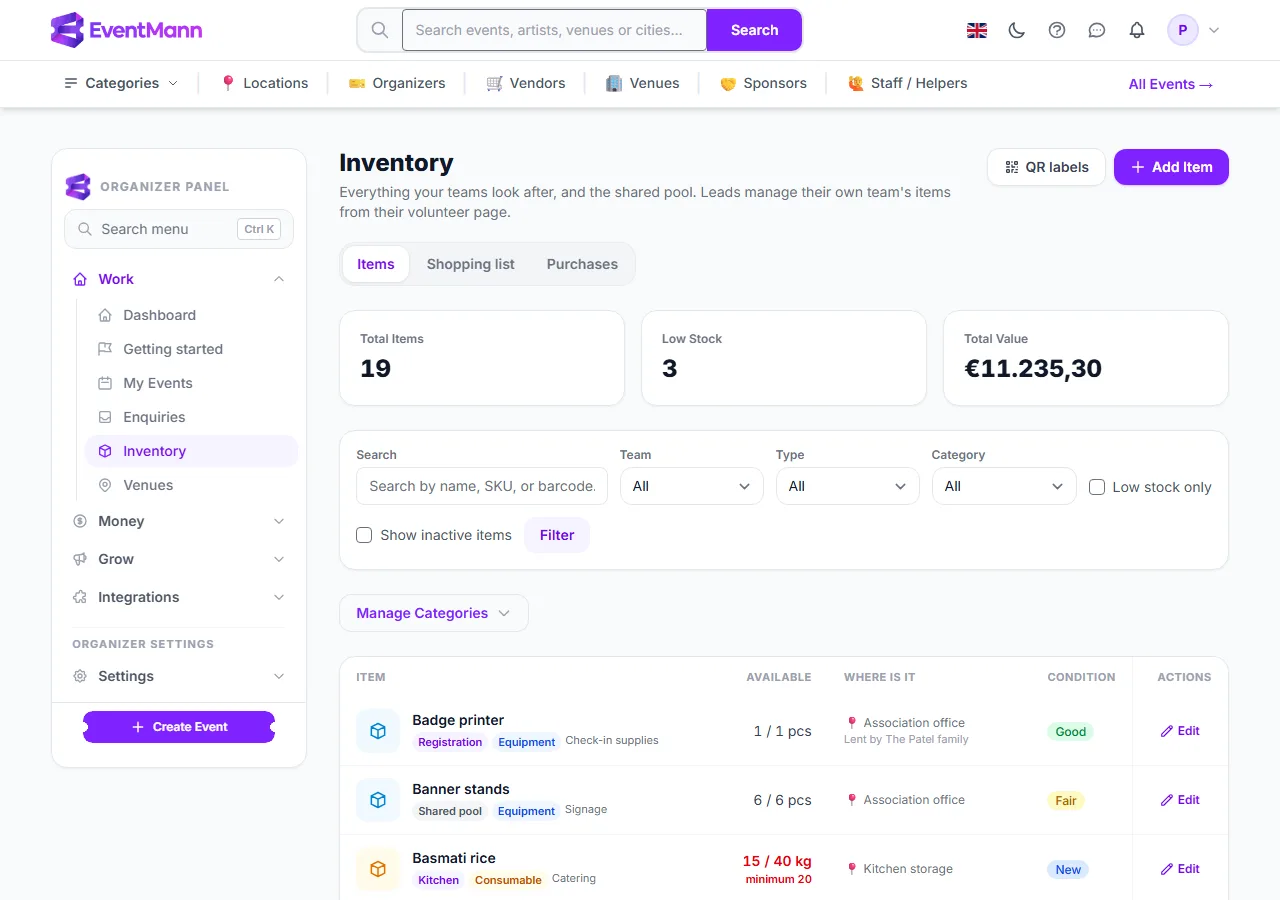Switch to the Shopping list tab
The width and height of the screenshot is (1280, 900).
471,264
